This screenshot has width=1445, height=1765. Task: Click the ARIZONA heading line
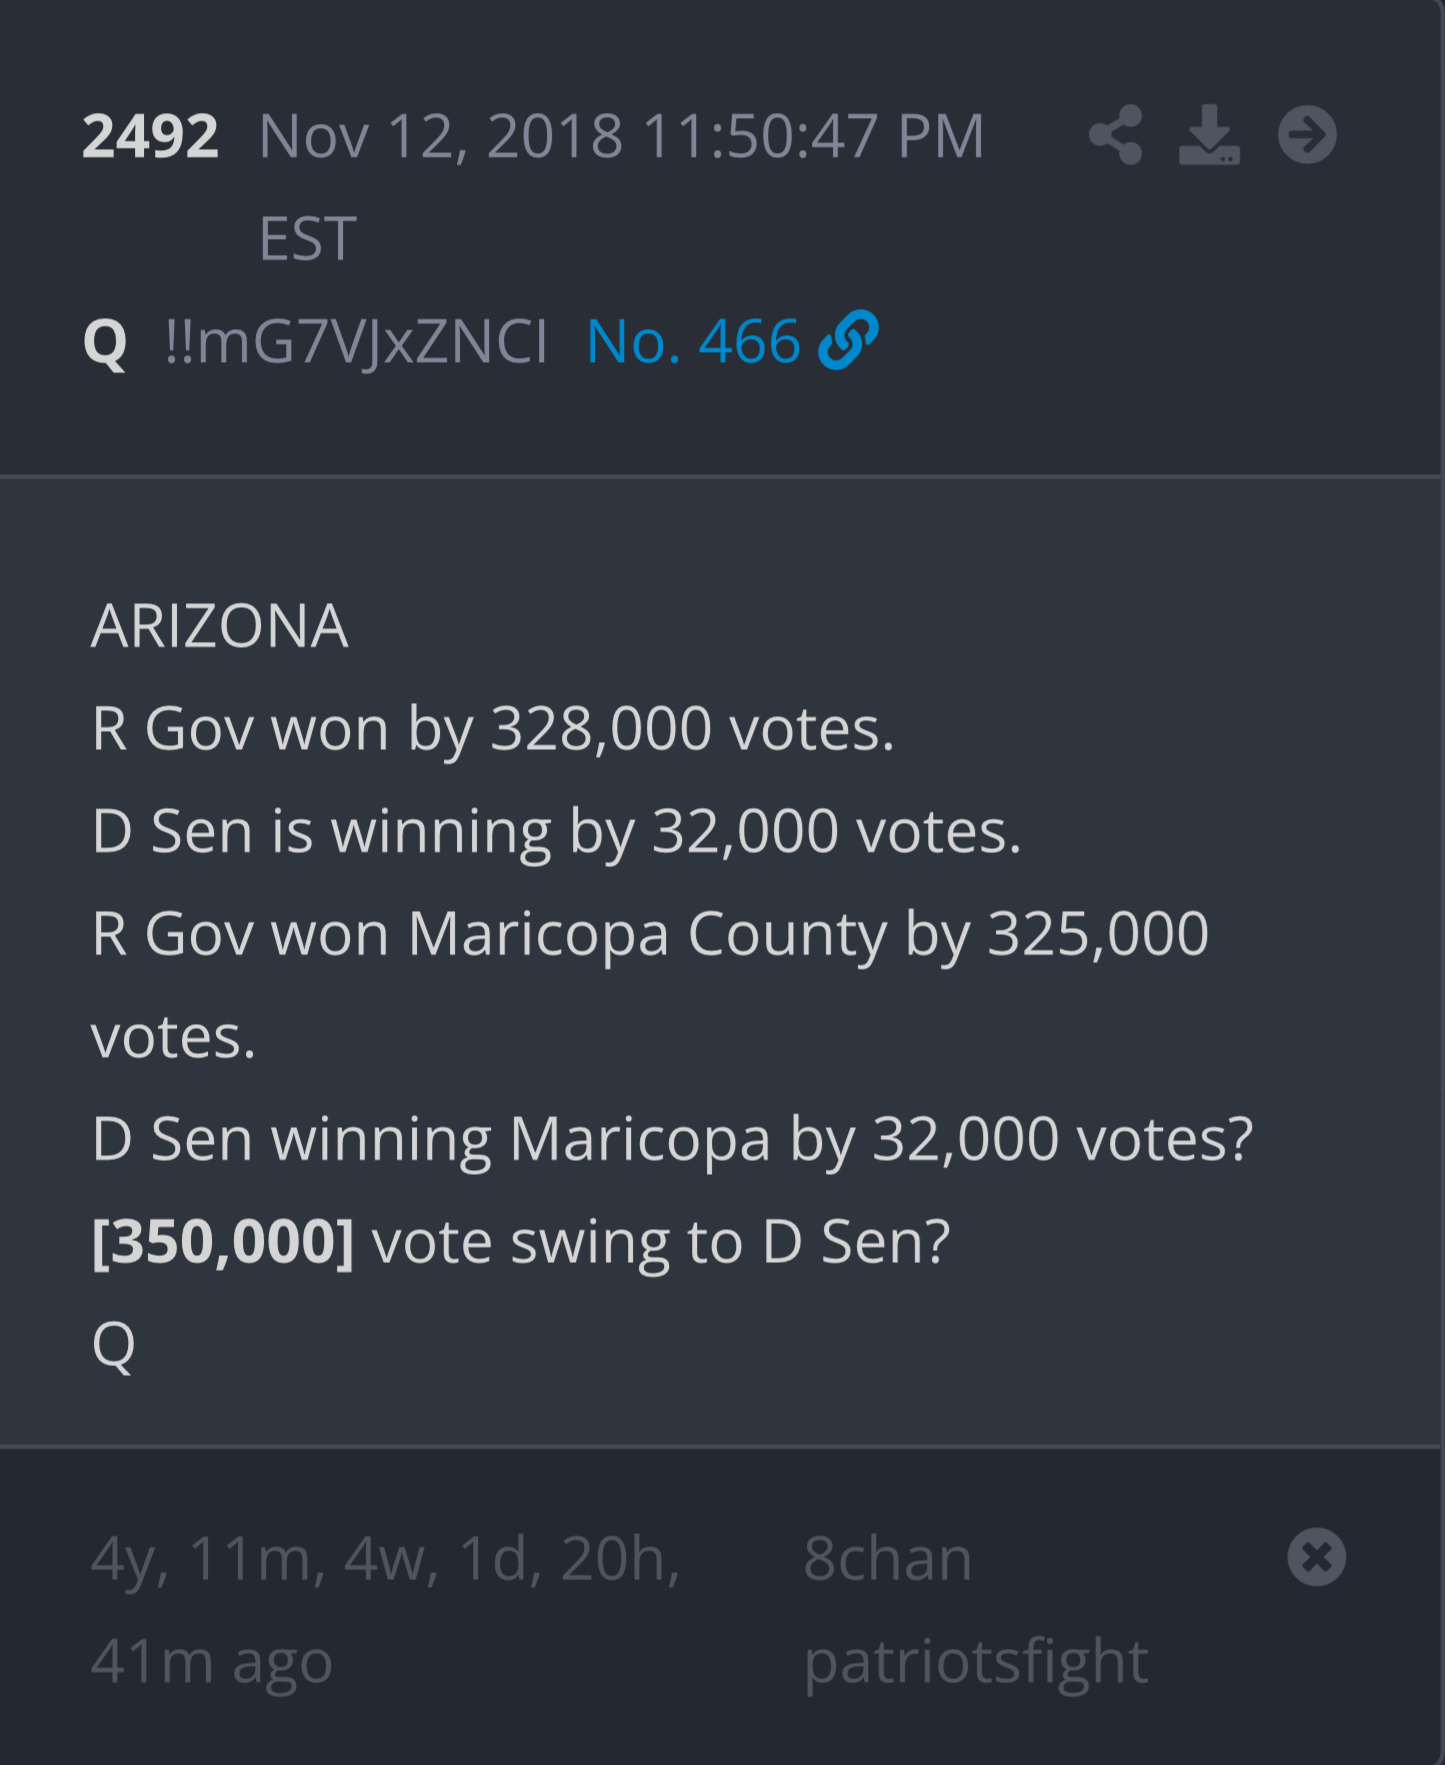[x=220, y=626]
